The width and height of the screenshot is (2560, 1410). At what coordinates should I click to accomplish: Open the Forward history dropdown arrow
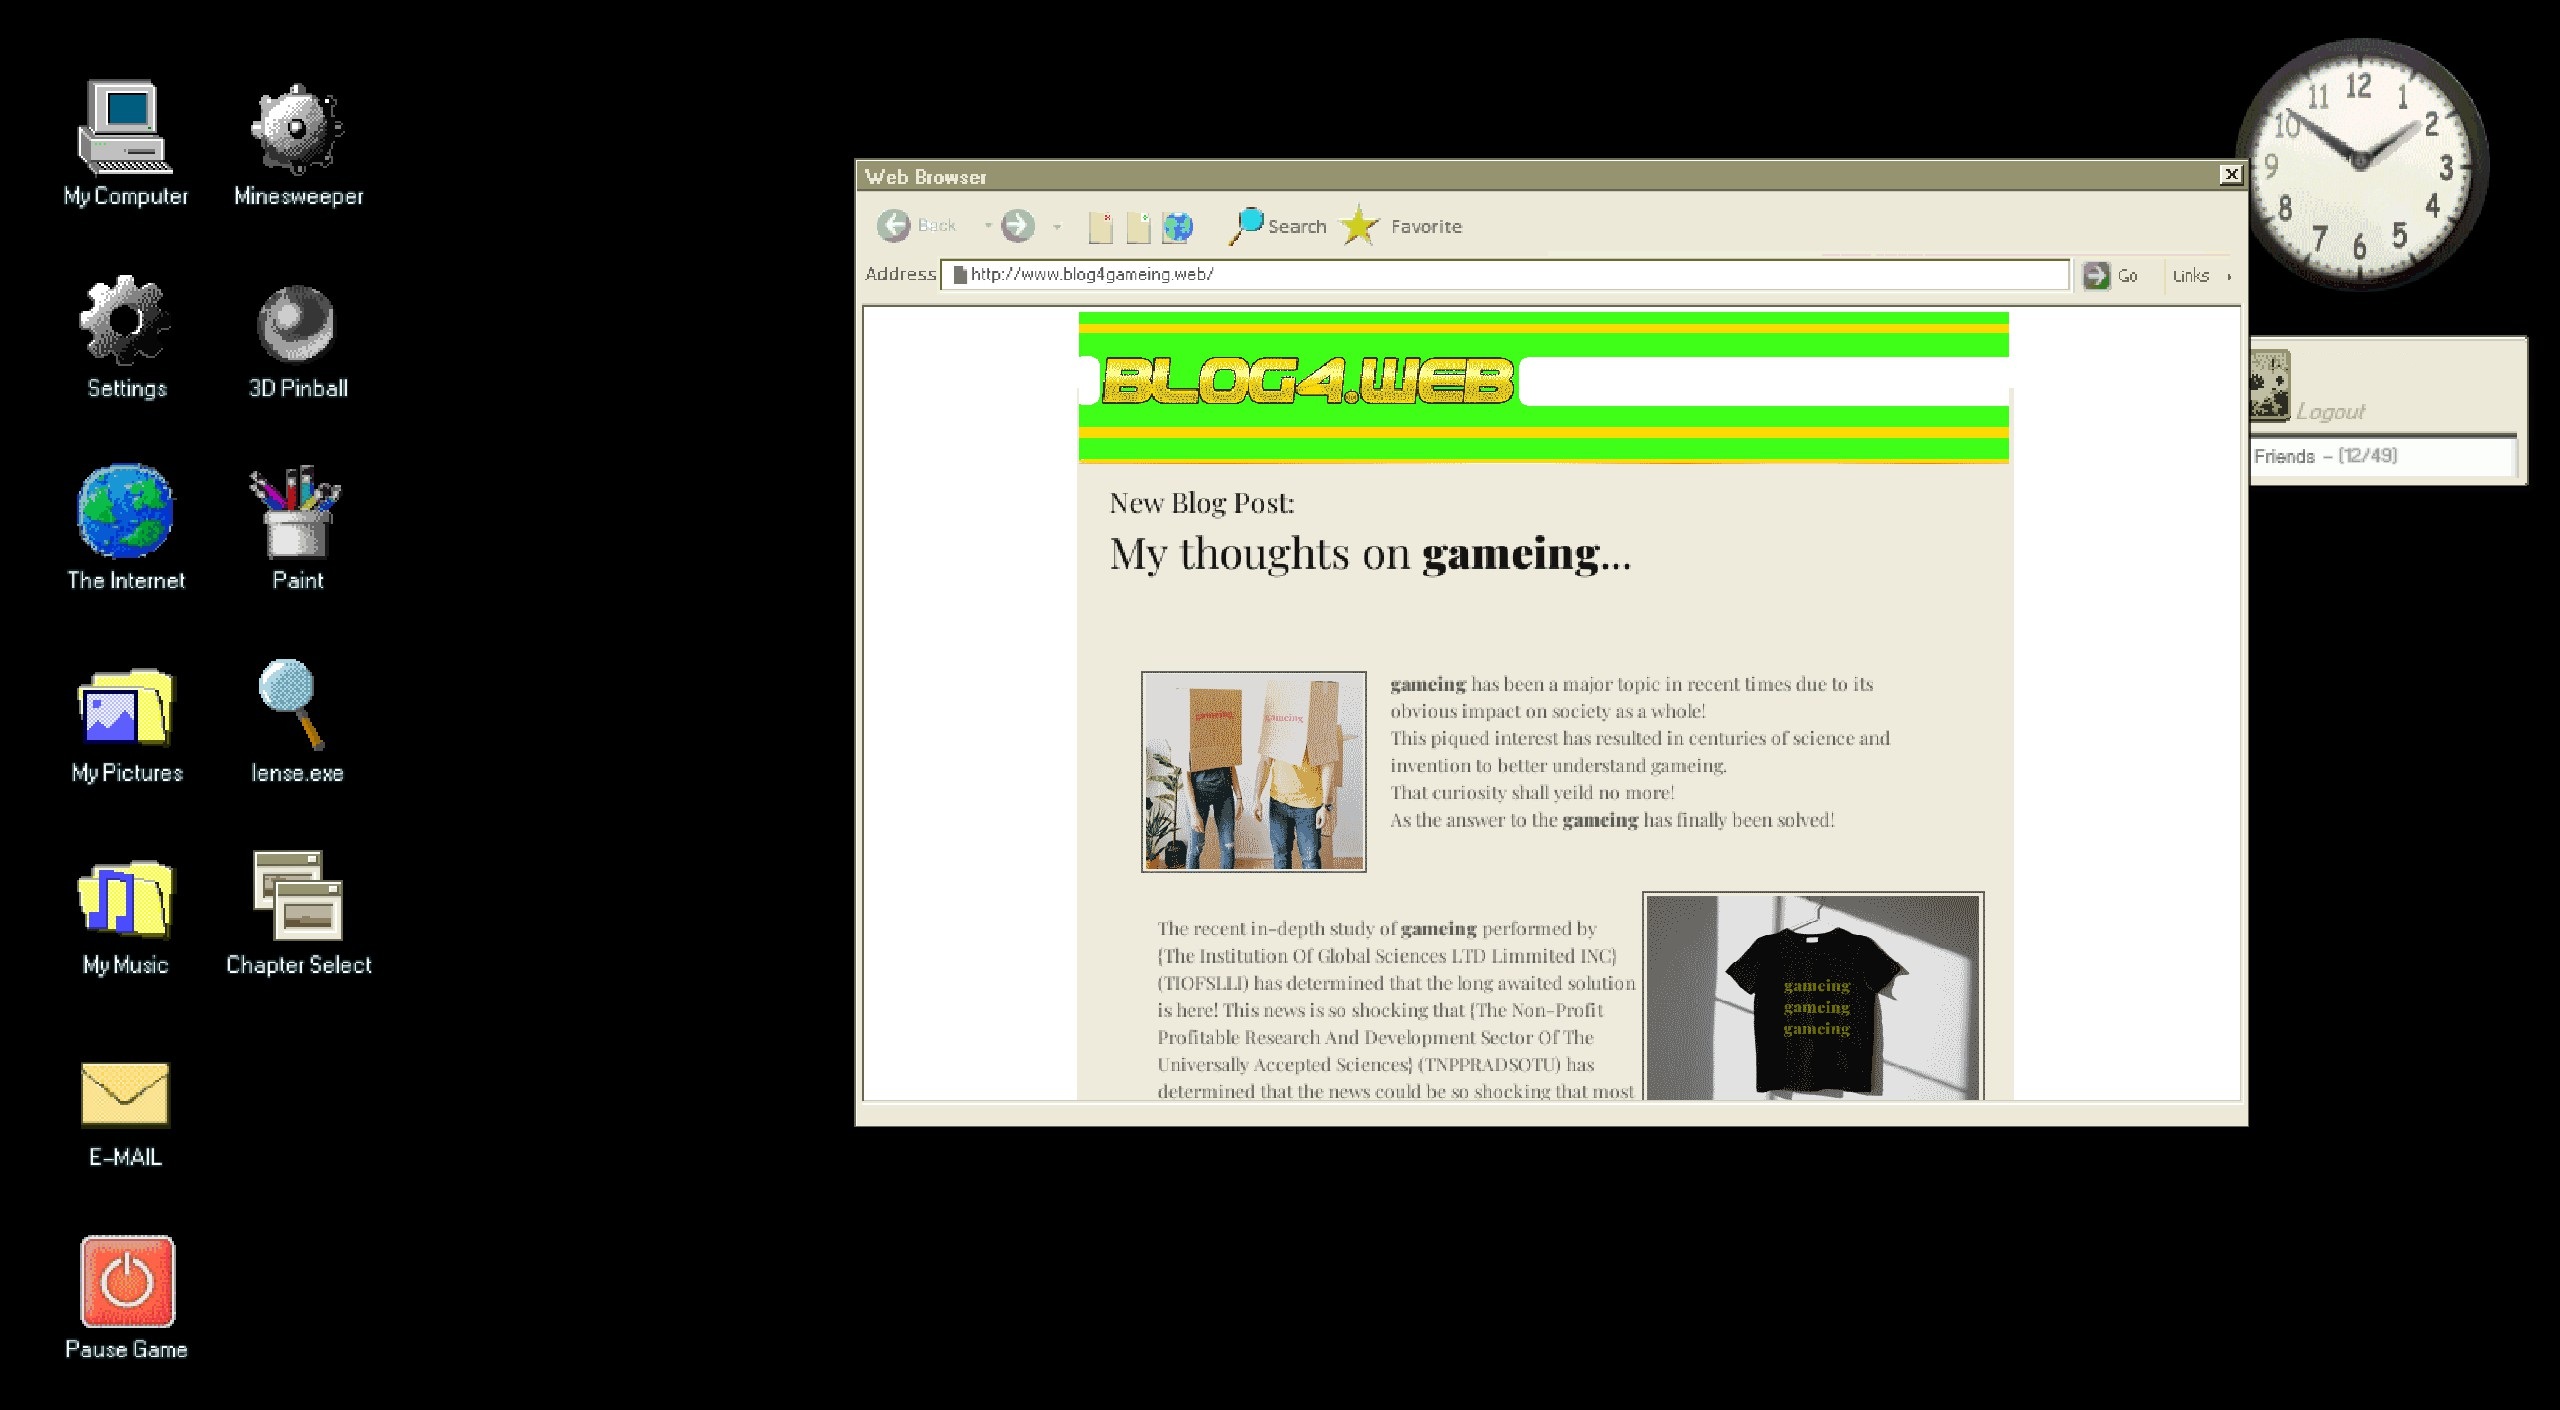tap(1057, 227)
